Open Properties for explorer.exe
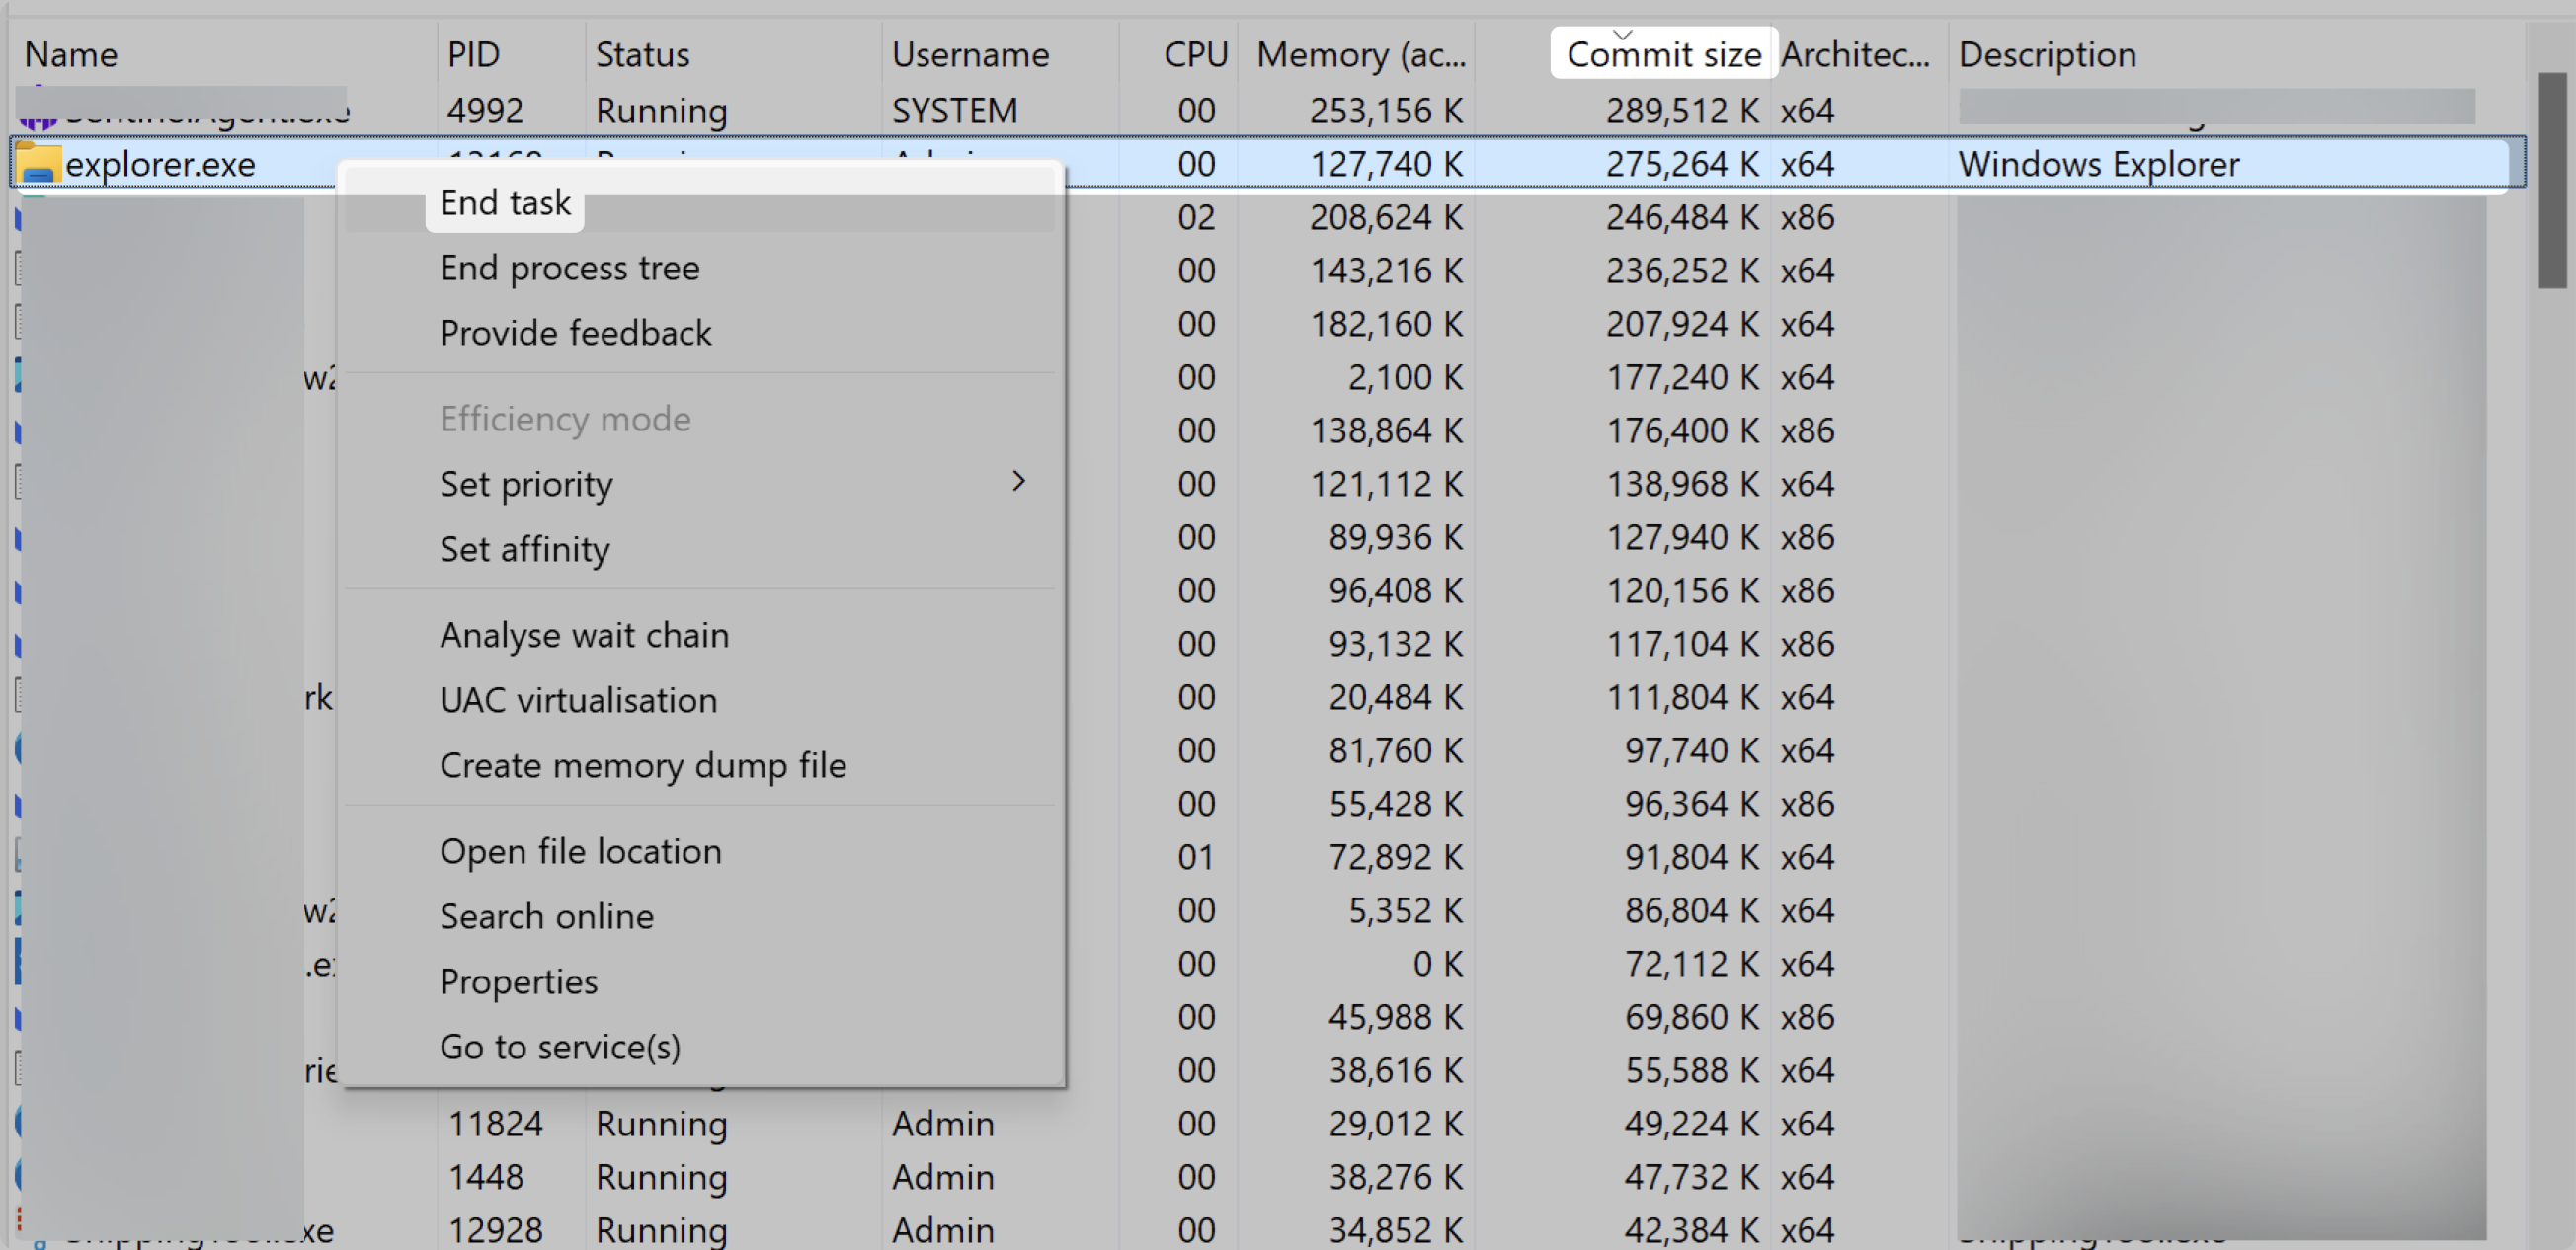Image resolution: width=2576 pixels, height=1250 pixels. tap(518, 981)
